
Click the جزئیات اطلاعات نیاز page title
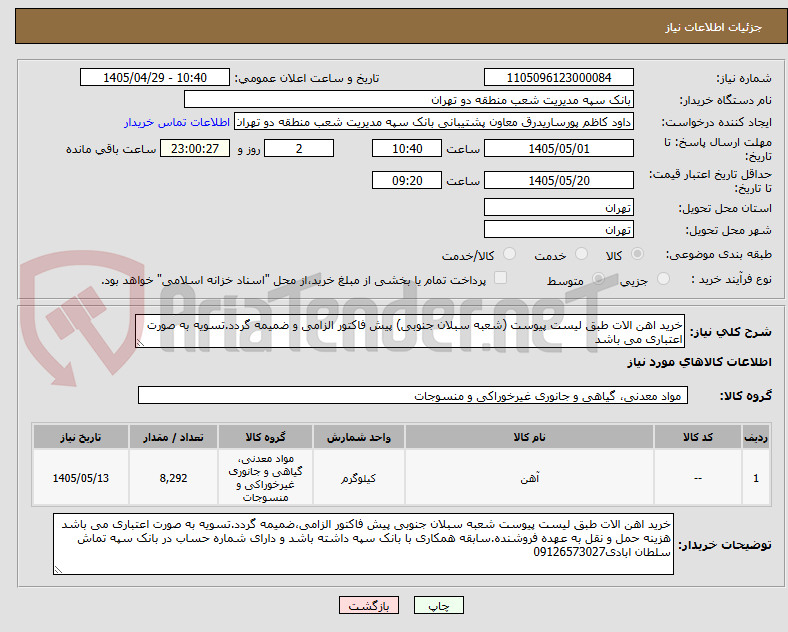714,27
